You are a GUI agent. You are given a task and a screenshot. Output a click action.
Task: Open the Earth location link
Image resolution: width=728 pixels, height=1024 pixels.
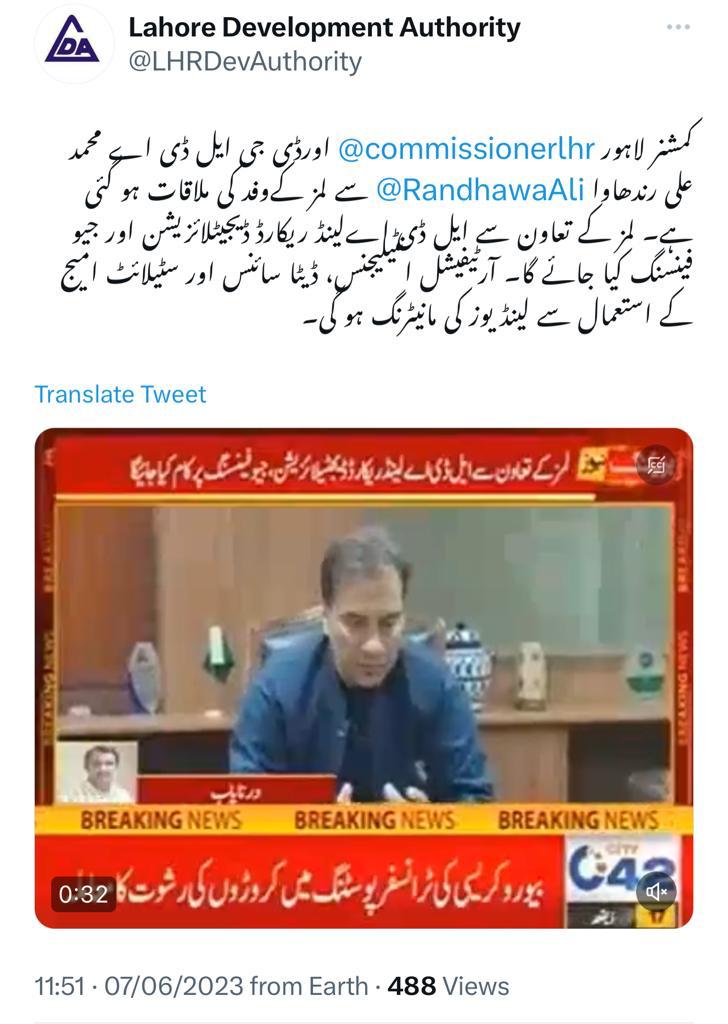click(x=338, y=986)
